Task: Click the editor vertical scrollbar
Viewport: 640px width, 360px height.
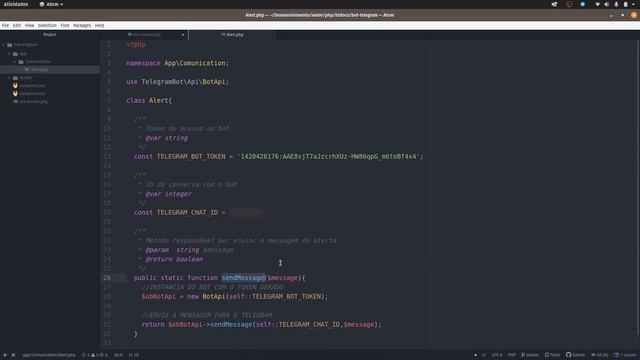Action: (638, 188)
